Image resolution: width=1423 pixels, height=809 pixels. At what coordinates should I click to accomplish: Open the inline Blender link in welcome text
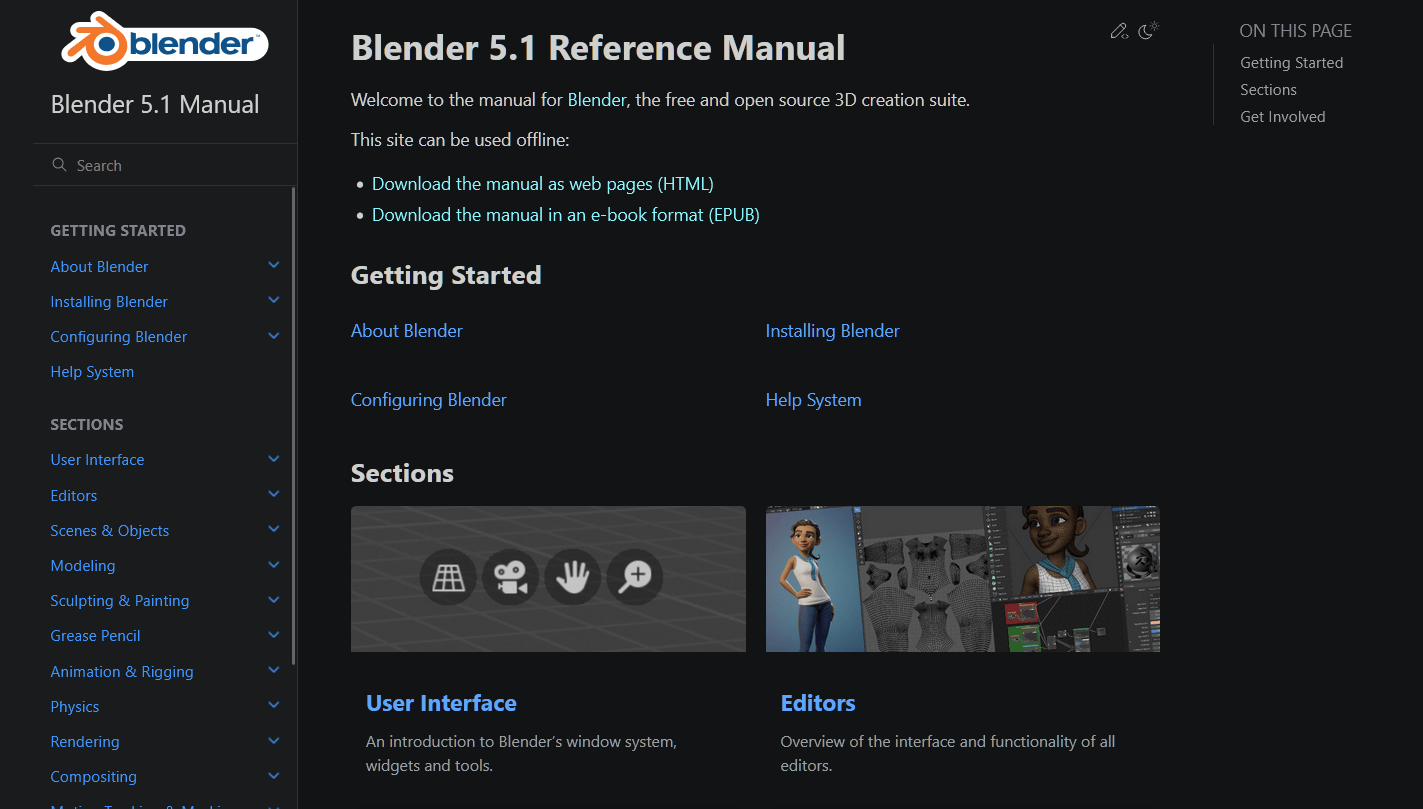(x=597, y=100)
